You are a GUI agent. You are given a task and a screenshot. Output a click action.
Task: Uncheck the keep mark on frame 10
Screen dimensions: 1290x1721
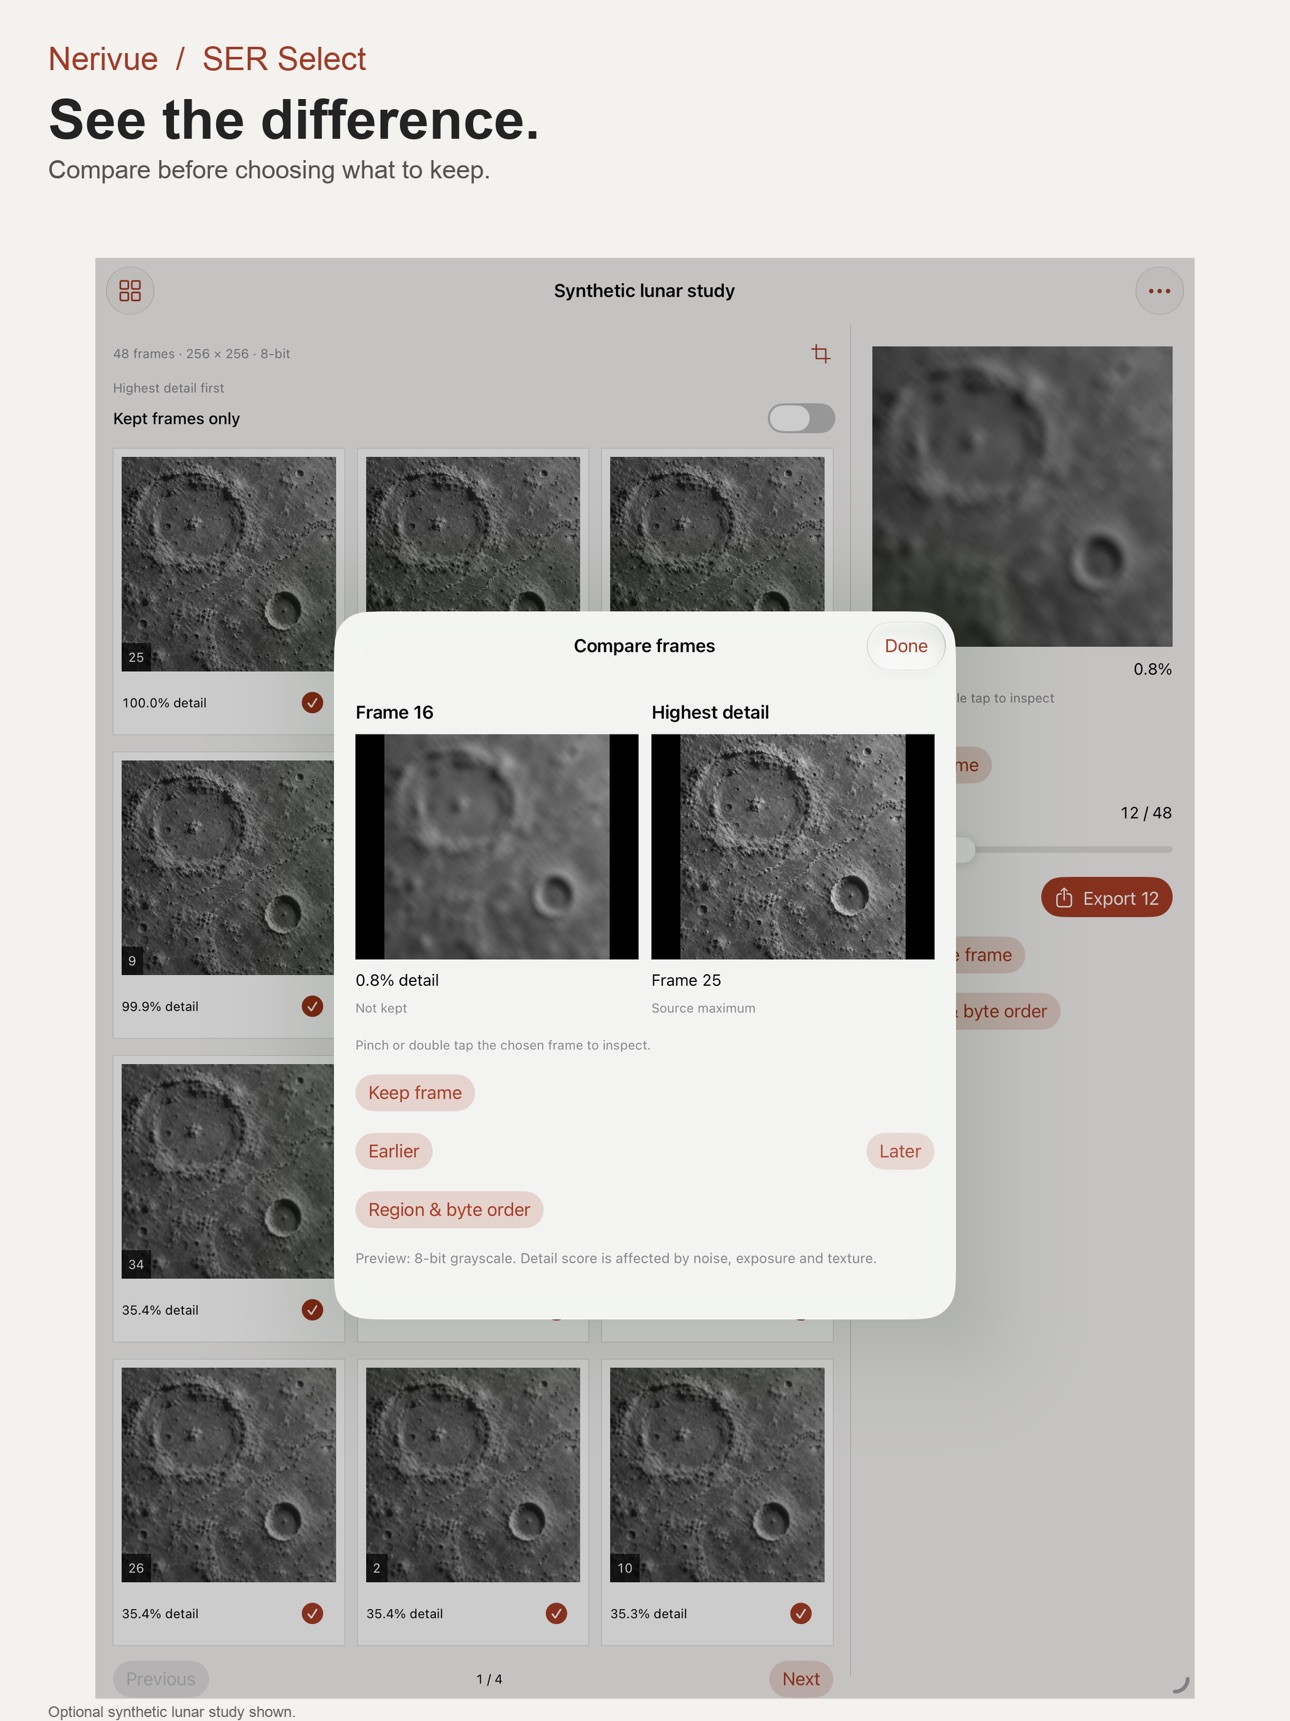pyautogui.click(x=801, y=1613)
